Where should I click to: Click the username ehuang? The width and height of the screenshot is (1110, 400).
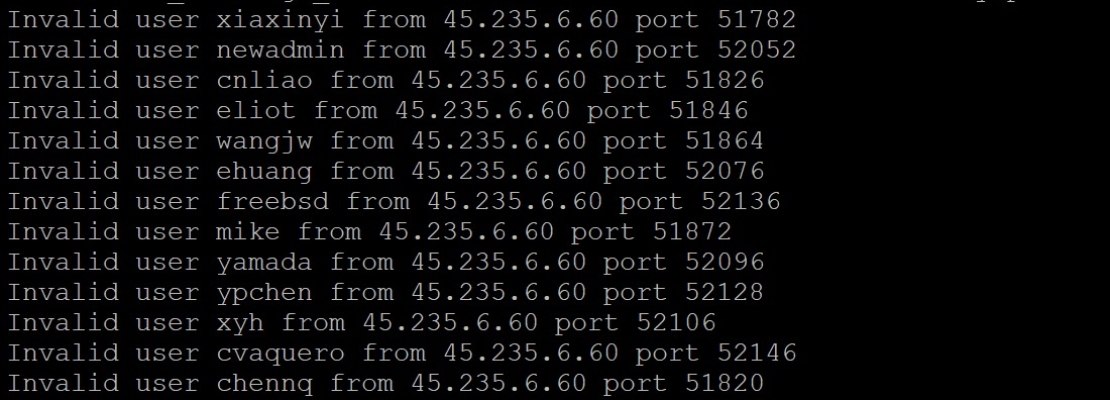[264, 173]
